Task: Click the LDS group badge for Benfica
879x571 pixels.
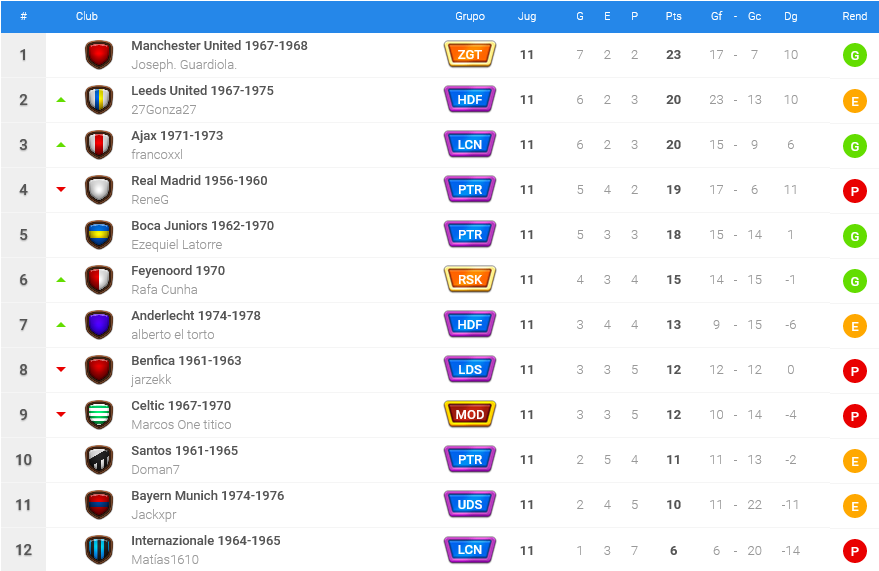Action: [470, 369]
